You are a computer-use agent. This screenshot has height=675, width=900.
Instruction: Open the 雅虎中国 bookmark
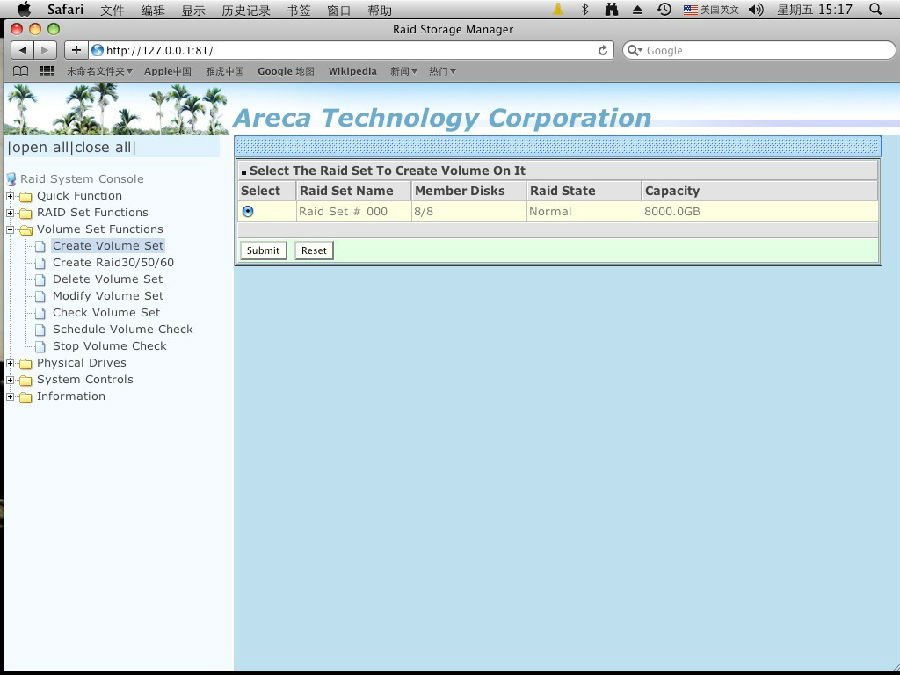224,71
